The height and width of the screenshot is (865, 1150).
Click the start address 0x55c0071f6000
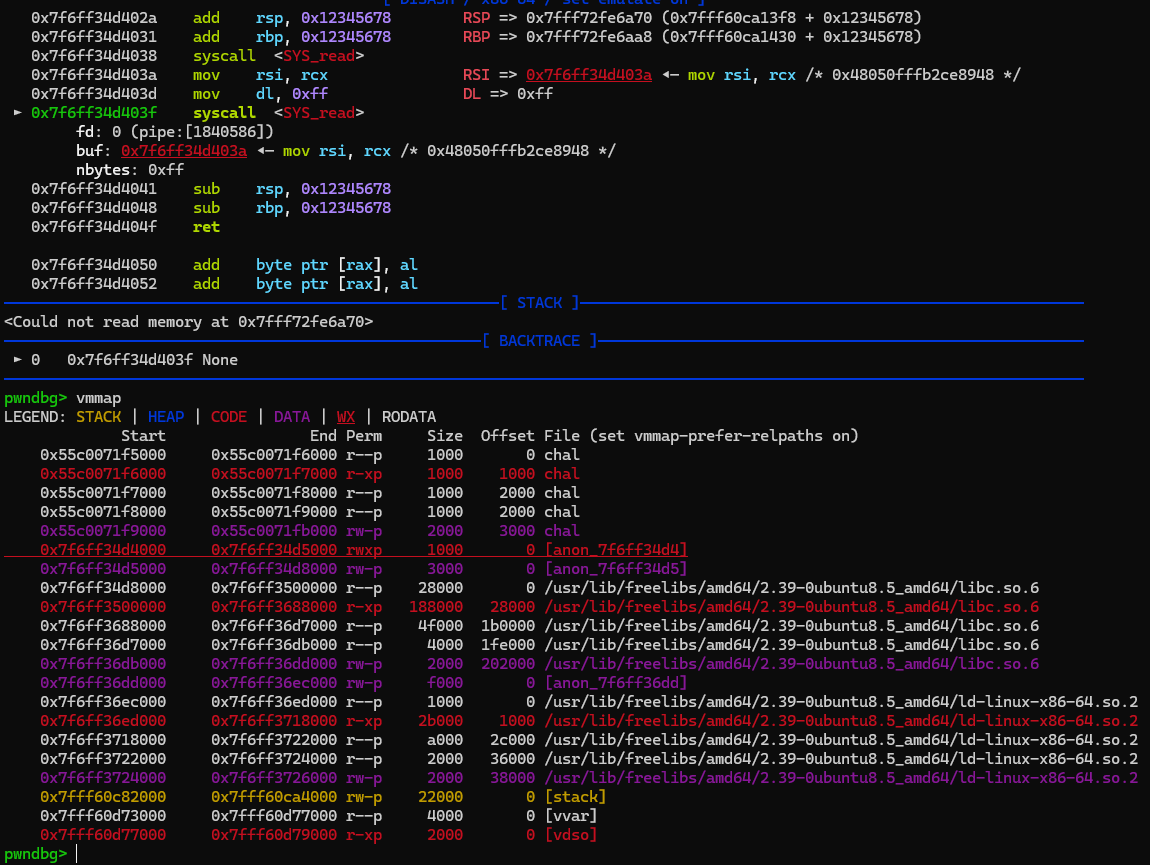103,474
